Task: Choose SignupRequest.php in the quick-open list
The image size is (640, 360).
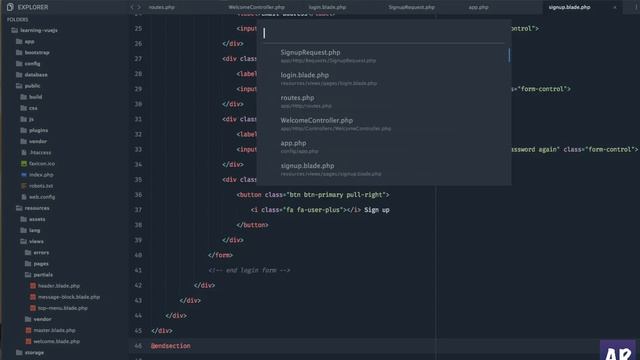Action: click(x=384, y=56)
